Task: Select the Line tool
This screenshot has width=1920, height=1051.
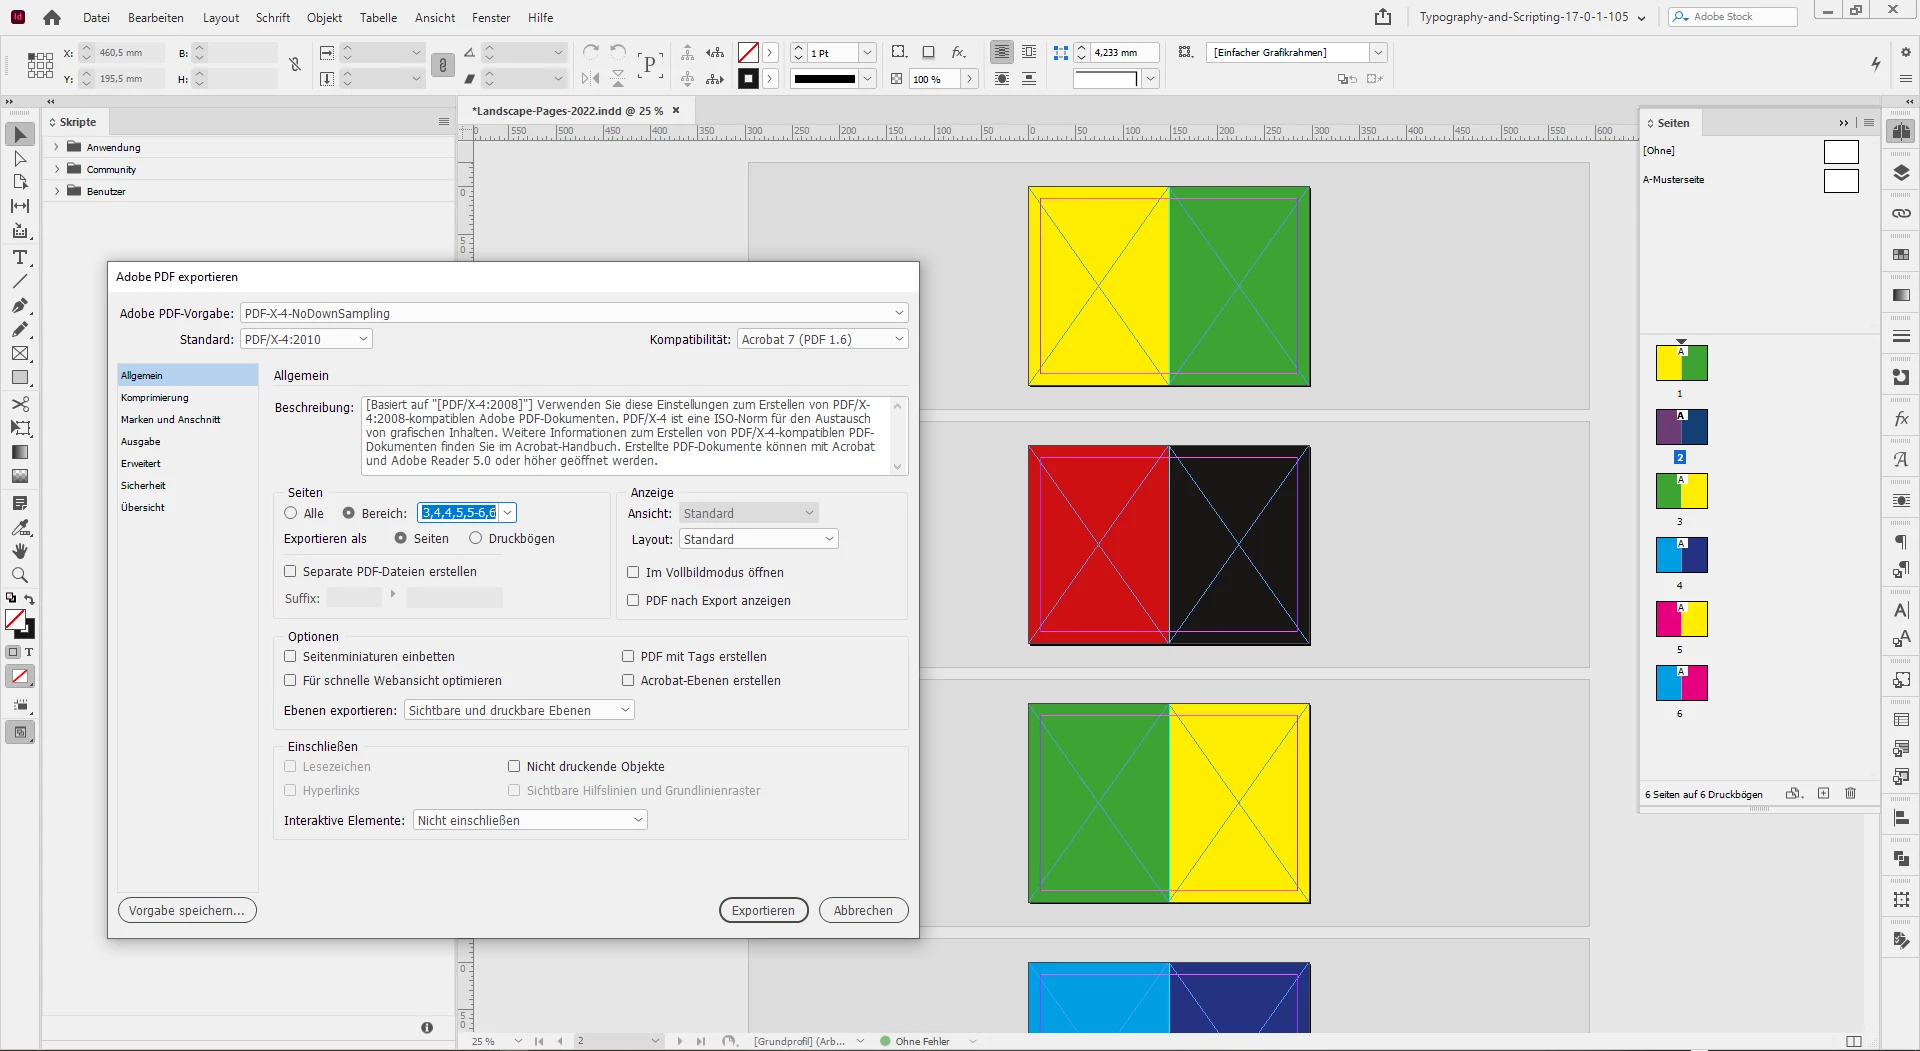Action: 20,281
